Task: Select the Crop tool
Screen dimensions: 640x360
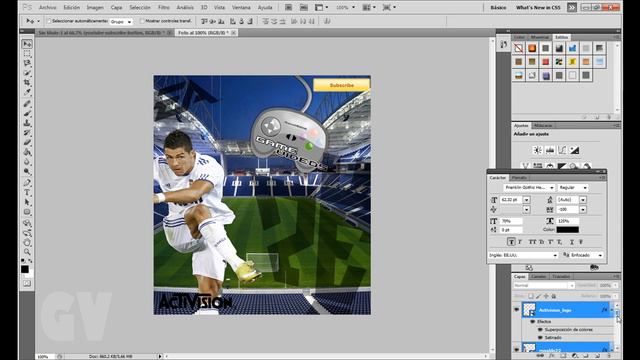Action: click(x=27, y=83)
